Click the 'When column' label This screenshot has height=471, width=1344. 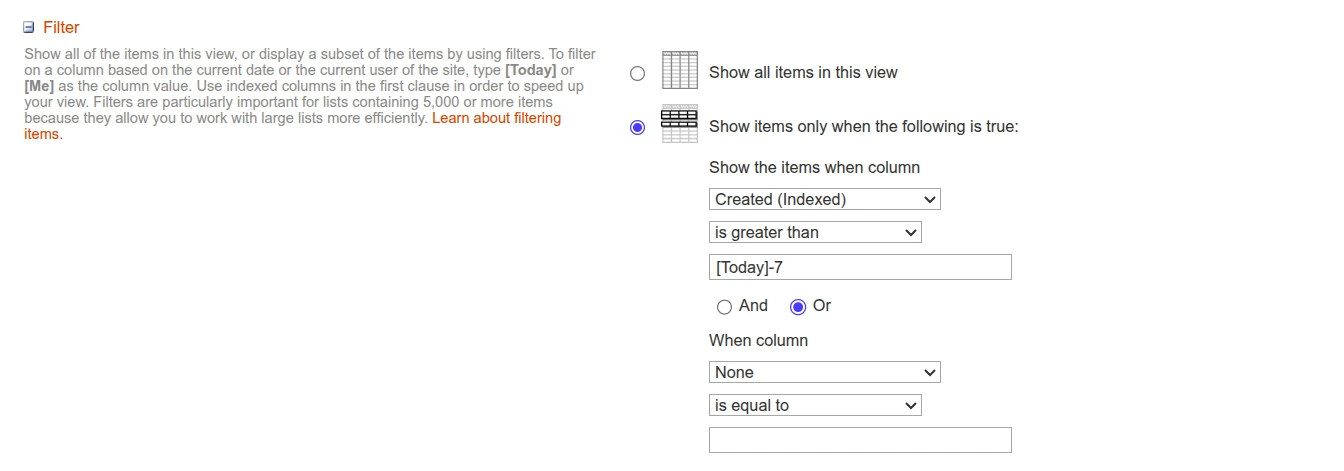(758, 340)
